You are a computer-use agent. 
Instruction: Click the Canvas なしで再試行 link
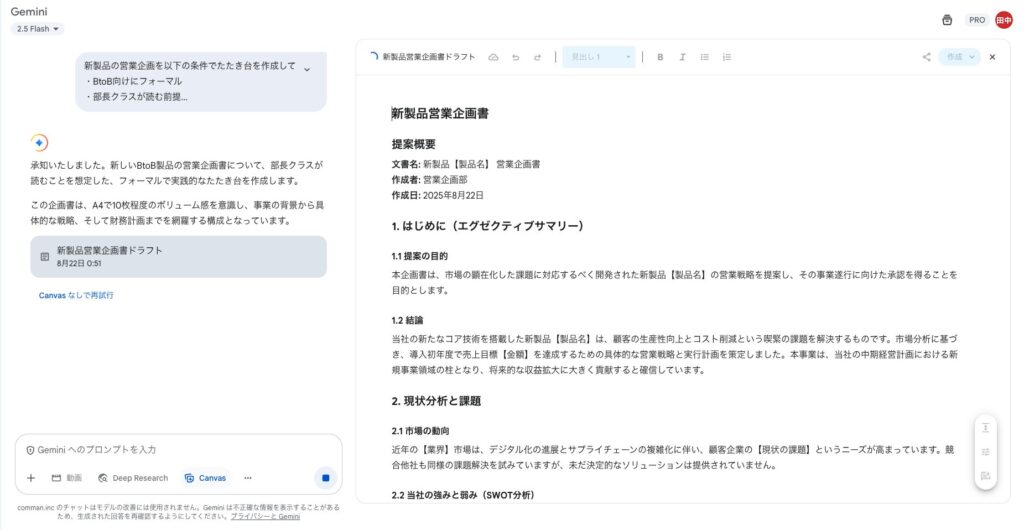(76, 295)
